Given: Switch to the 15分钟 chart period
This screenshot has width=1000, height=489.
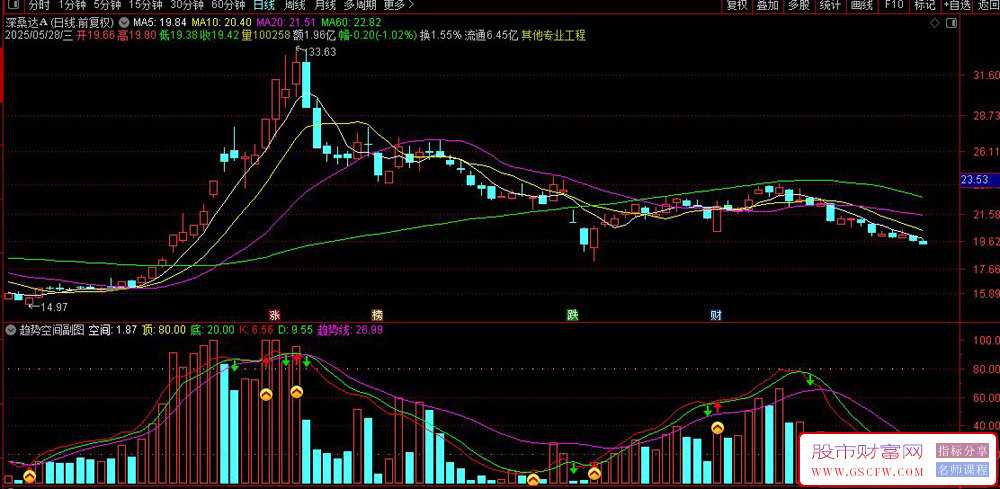Looking at the screenshot, I should point(144,6).
